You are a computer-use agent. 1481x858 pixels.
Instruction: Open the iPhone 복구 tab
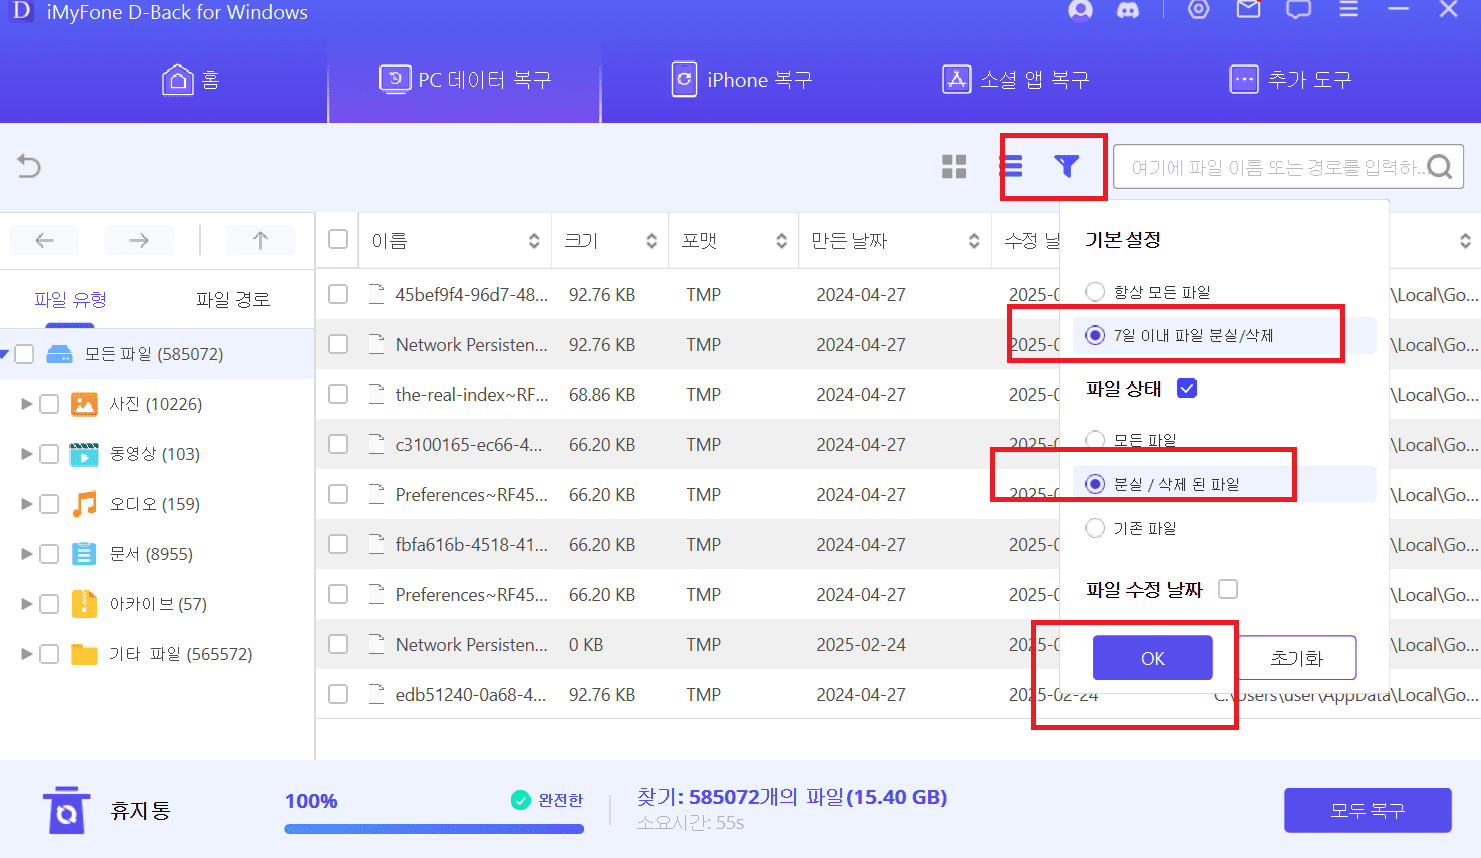(741, 80)
